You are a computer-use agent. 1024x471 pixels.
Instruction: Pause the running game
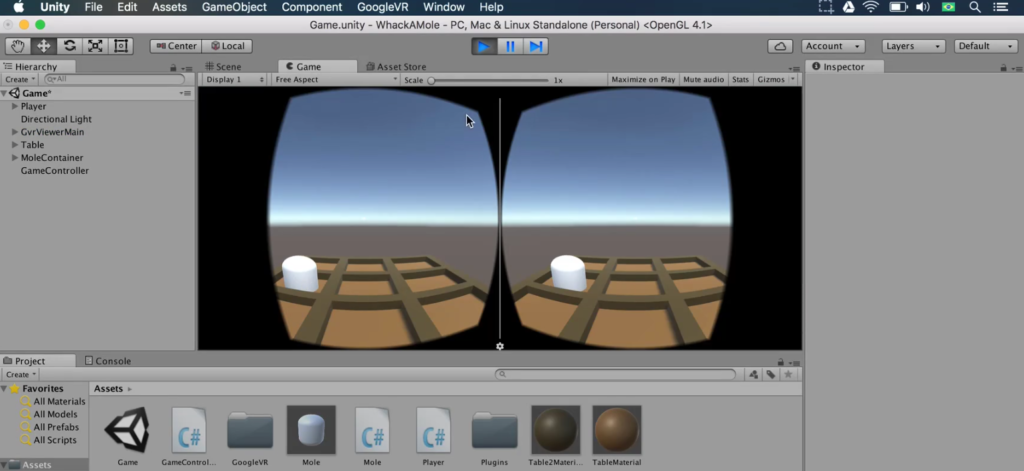[x=510, y=46]
